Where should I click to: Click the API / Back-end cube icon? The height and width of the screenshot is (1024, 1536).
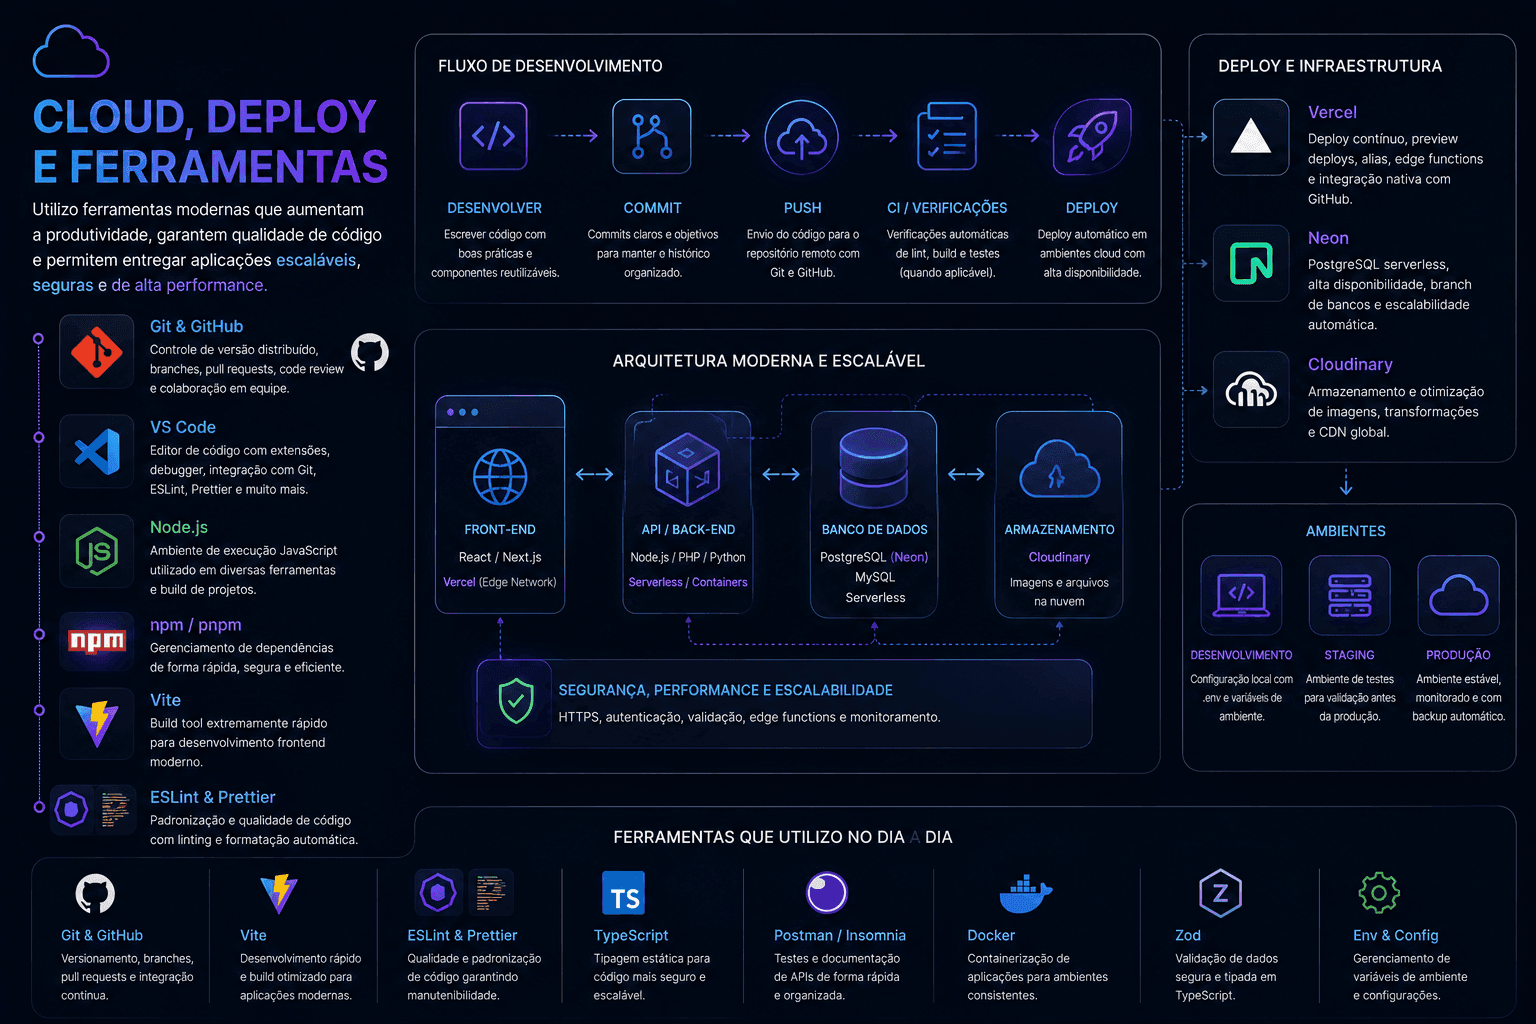click(687, 468)
